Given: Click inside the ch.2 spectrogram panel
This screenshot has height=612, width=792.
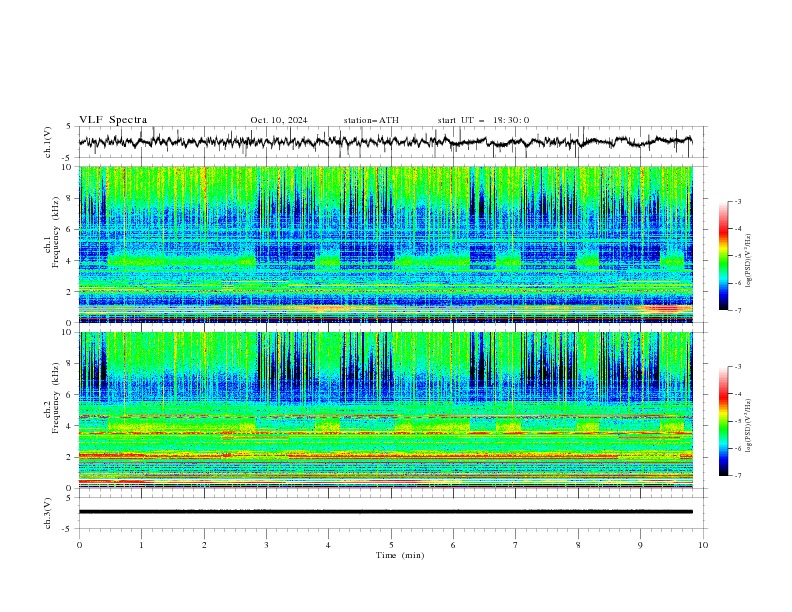Looking at the screenshot, I should 386,410.
